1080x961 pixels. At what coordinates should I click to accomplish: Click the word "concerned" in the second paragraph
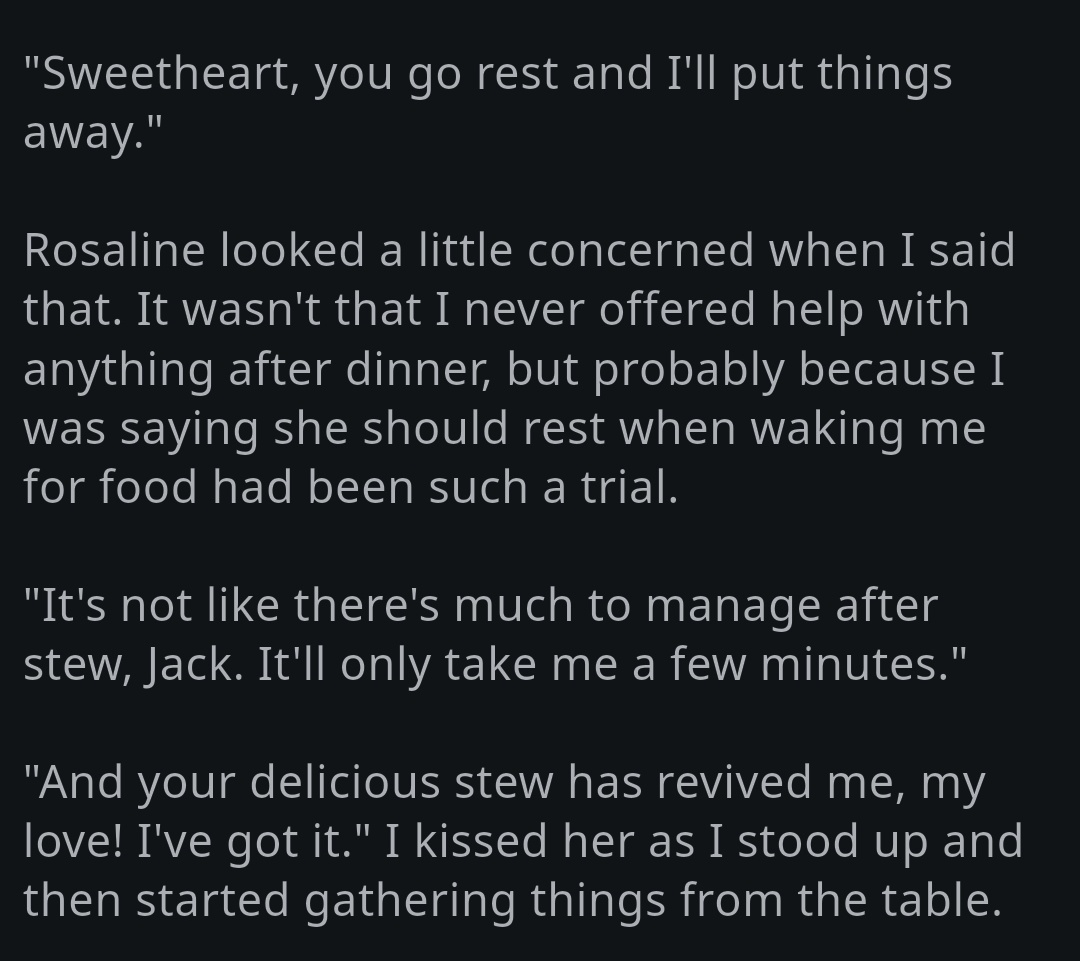[640, 250]
